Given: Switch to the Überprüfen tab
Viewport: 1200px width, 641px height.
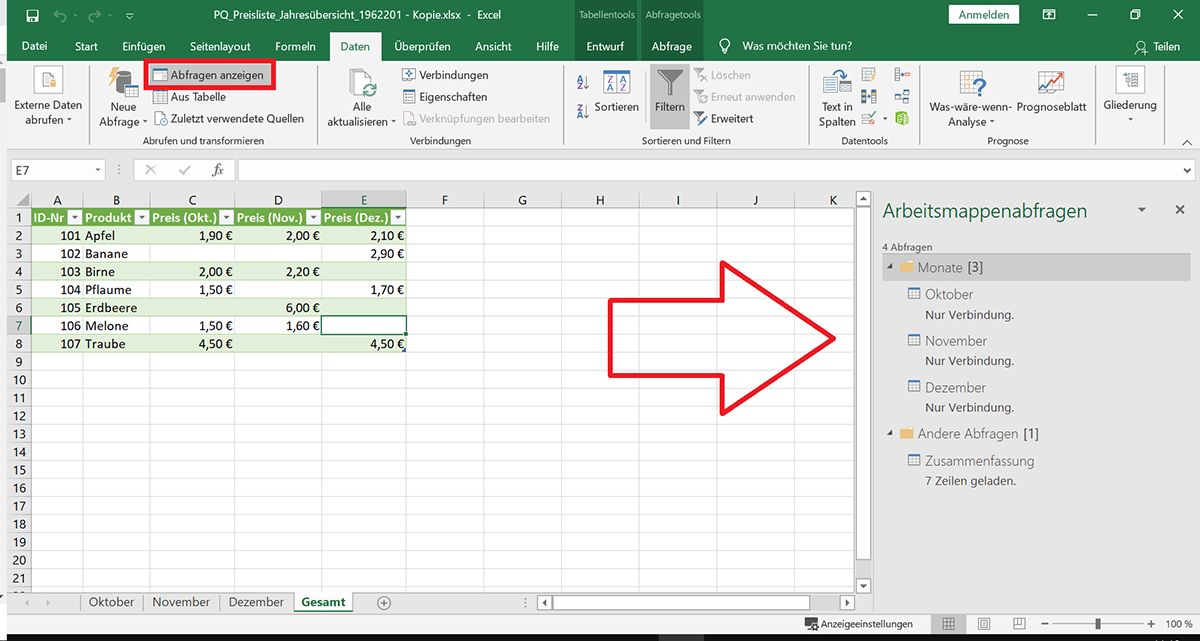Looking at the screenshot, I should (422, 46).
